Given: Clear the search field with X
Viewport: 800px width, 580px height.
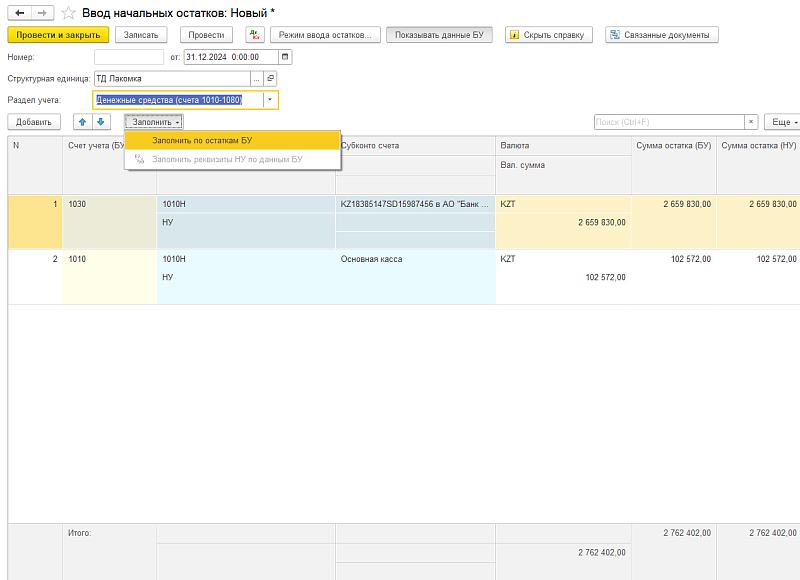Looking at the screenshot, I should (750, 122).
